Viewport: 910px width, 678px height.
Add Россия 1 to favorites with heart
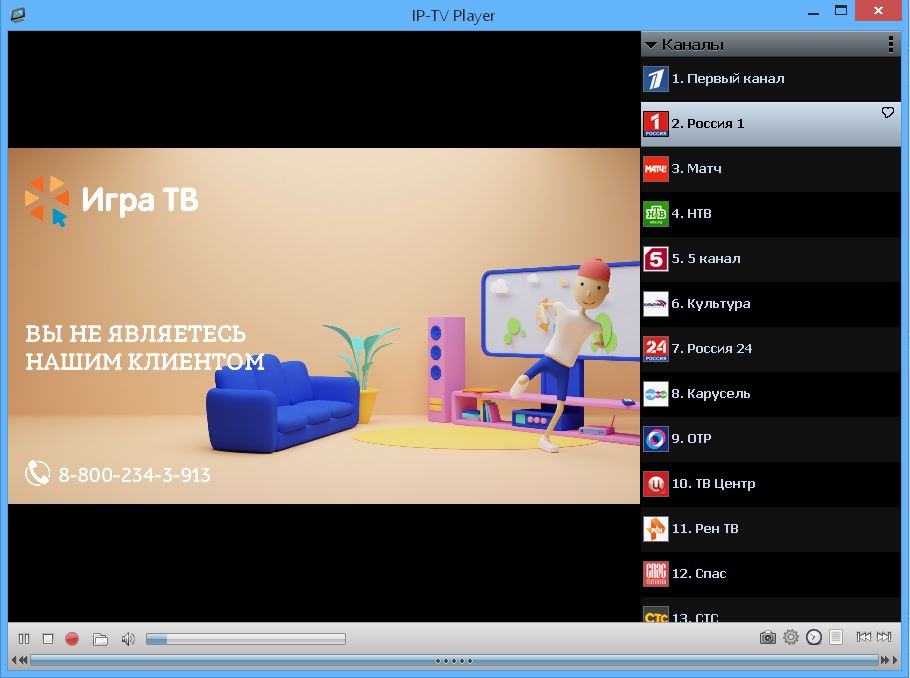[887, 112]
